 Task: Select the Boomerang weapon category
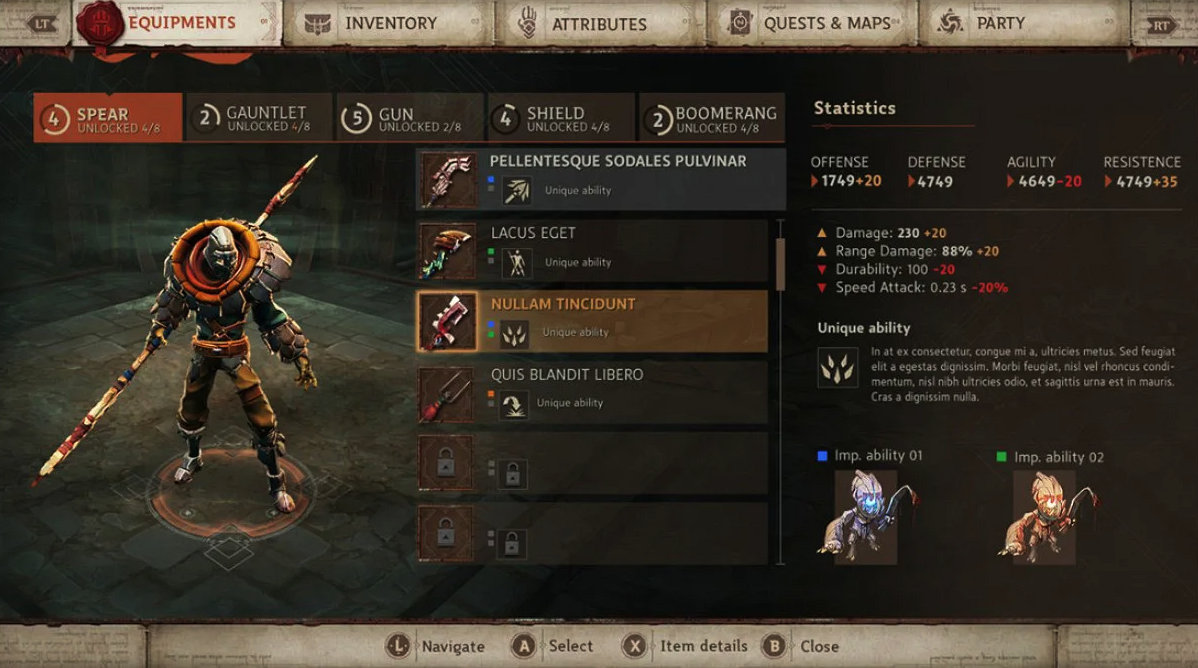point(712,118)
